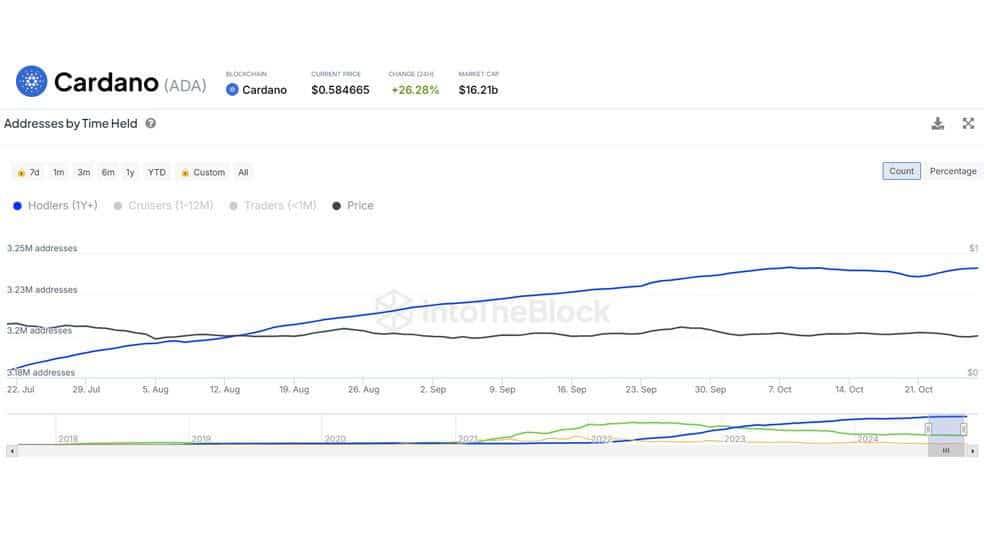Hide the Price series line
Image resolution: width=984 pixels, height=554 pixels.
353,206
